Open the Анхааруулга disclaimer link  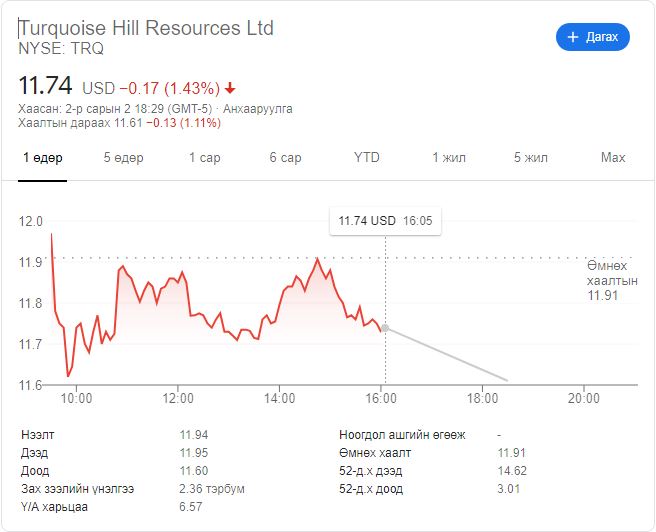click(258, 109)
